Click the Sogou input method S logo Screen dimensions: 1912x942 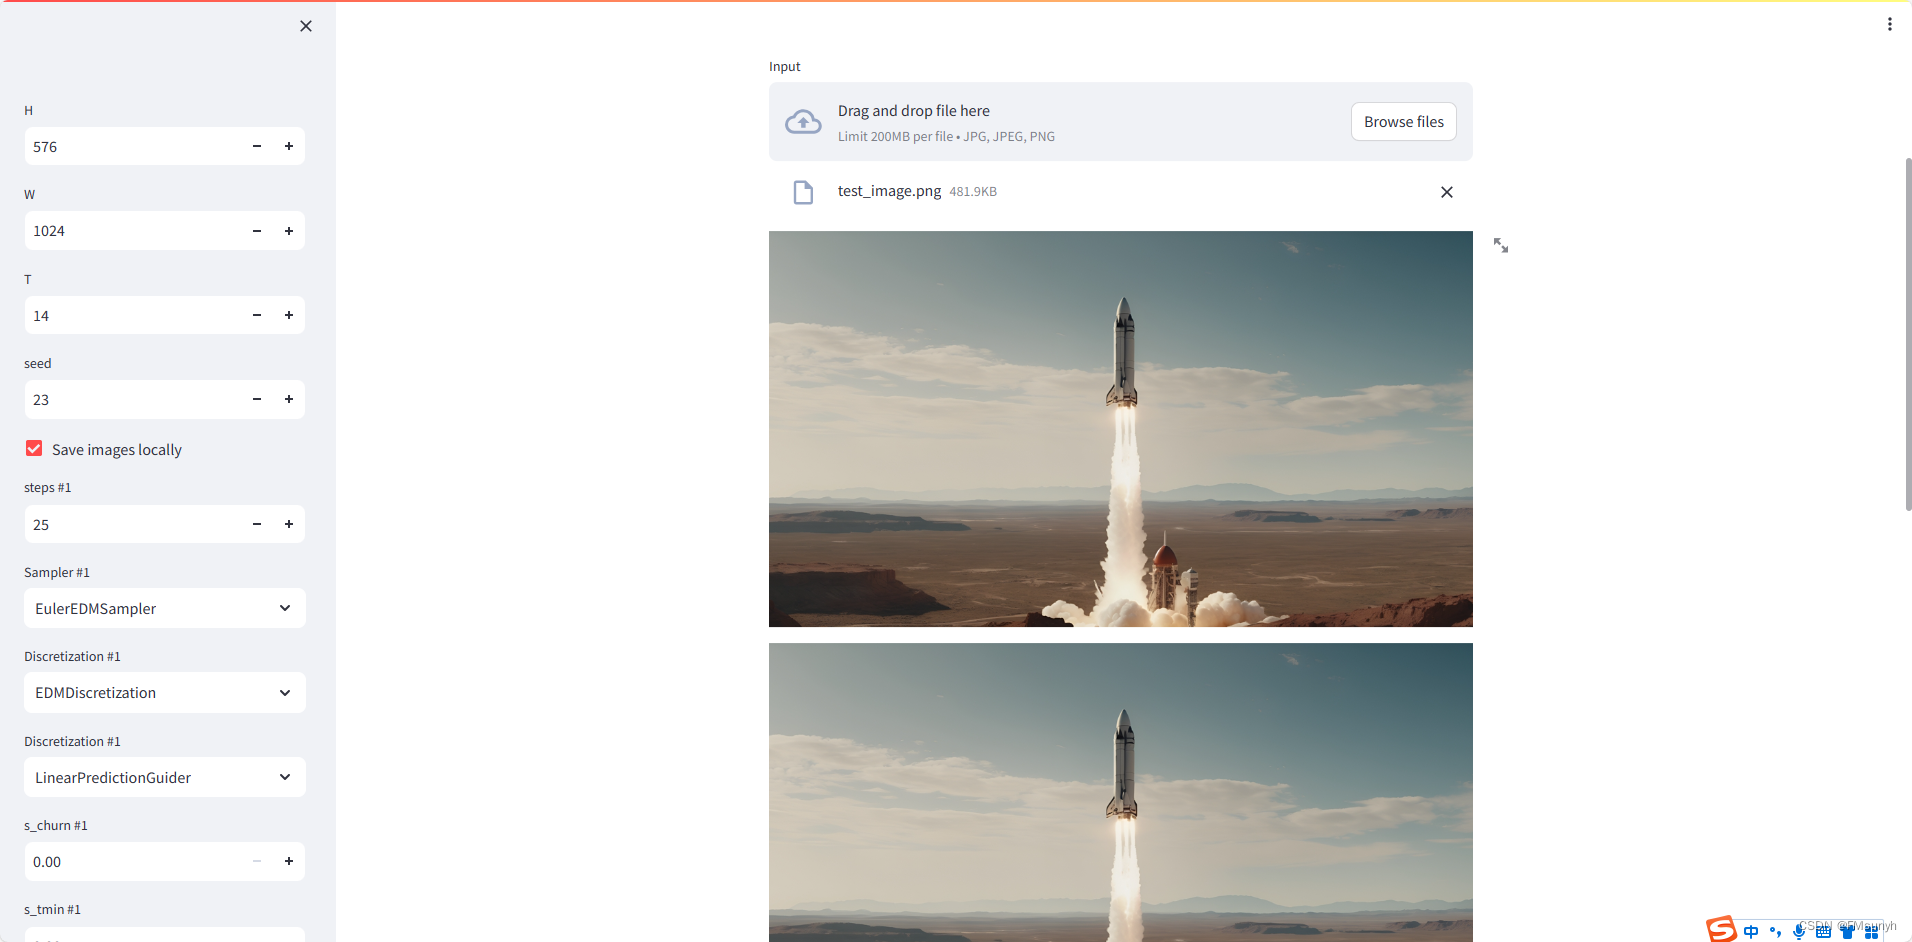[1721, 929]
